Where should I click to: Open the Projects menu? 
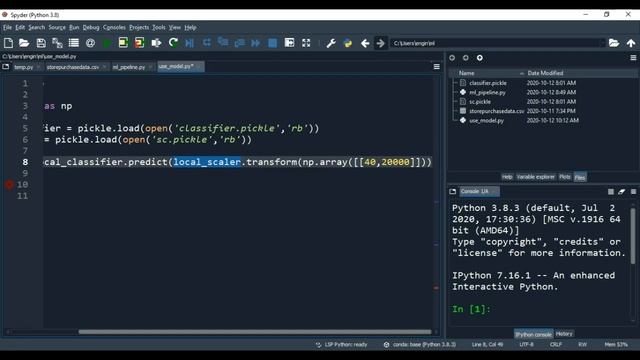pos(139,27)
